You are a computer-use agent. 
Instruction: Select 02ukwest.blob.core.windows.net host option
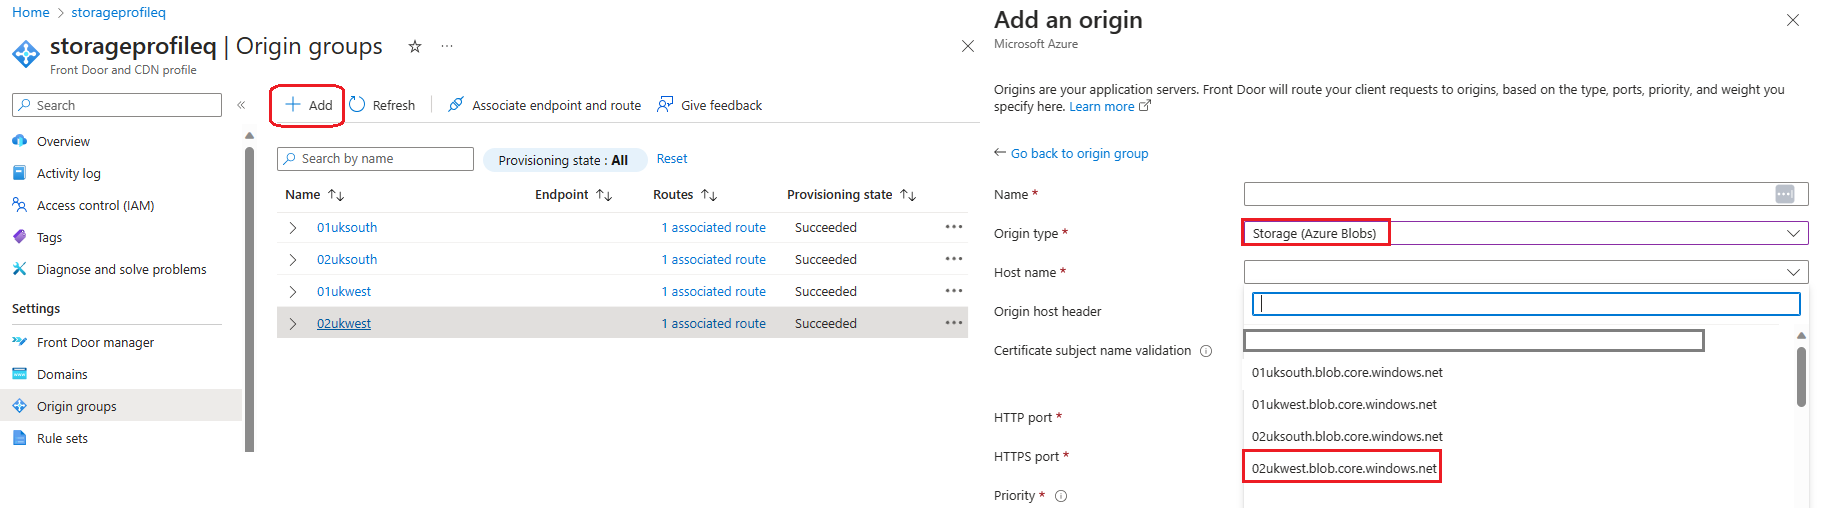tap(1343, 468)
